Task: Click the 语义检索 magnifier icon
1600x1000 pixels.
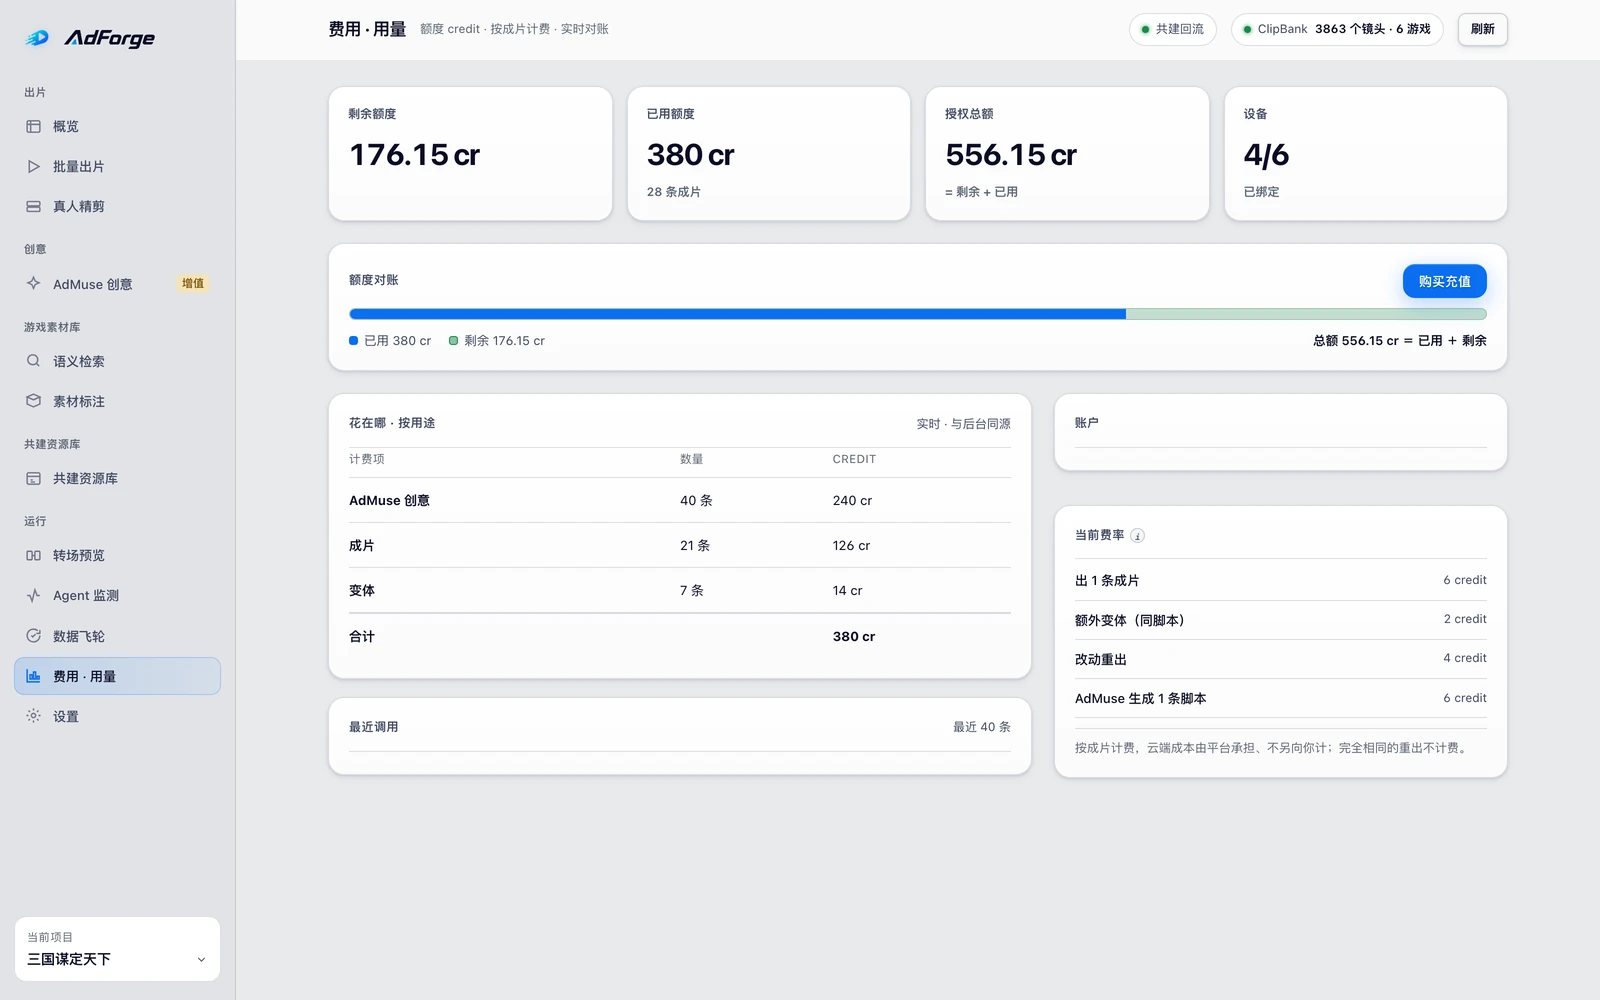Action: coord(33,361)
